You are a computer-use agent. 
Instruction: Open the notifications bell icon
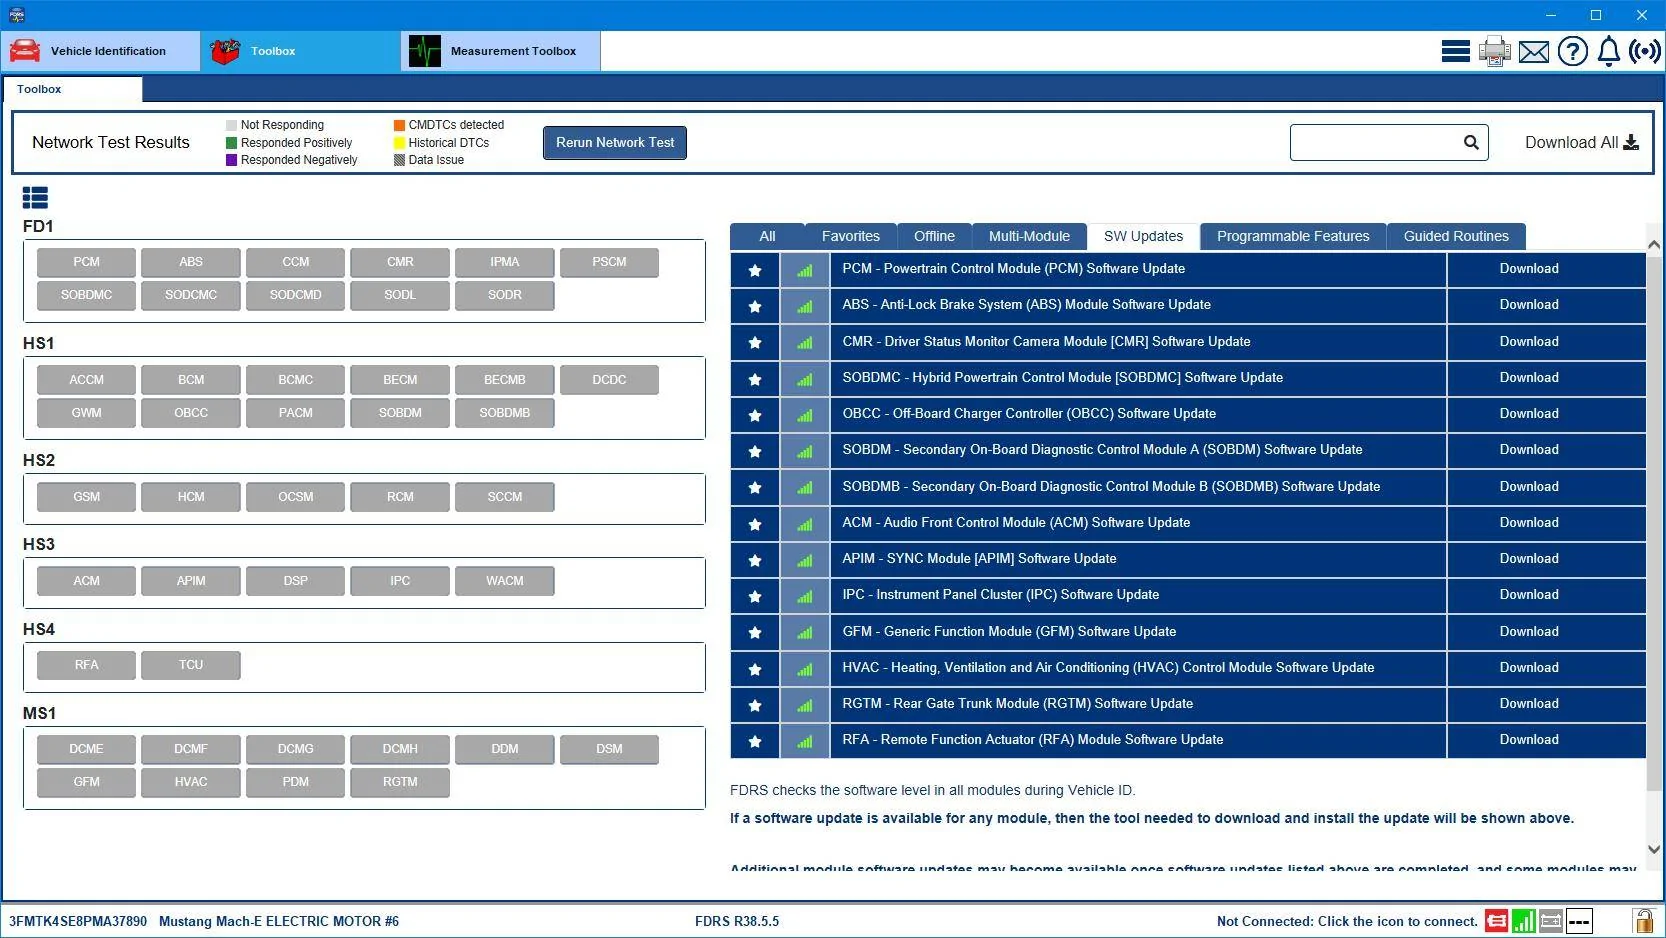[x=1608, y=51]
